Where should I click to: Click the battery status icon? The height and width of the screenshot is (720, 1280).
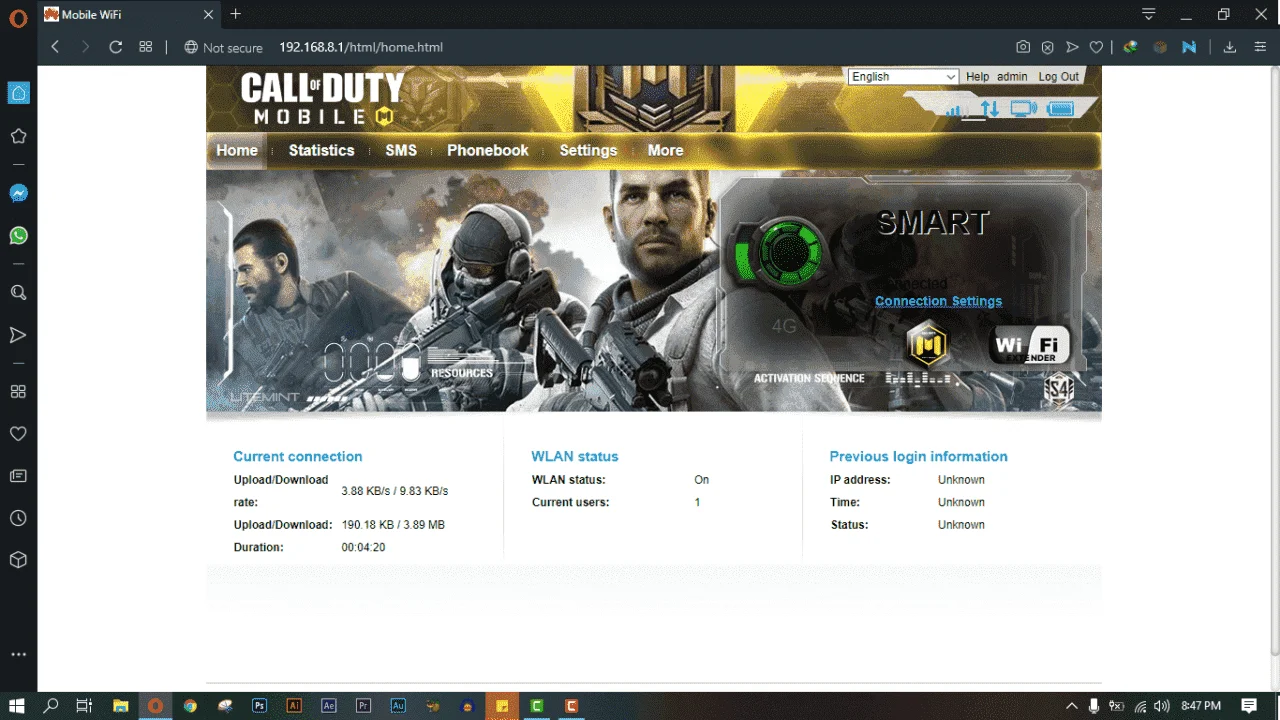point(1060,109)
